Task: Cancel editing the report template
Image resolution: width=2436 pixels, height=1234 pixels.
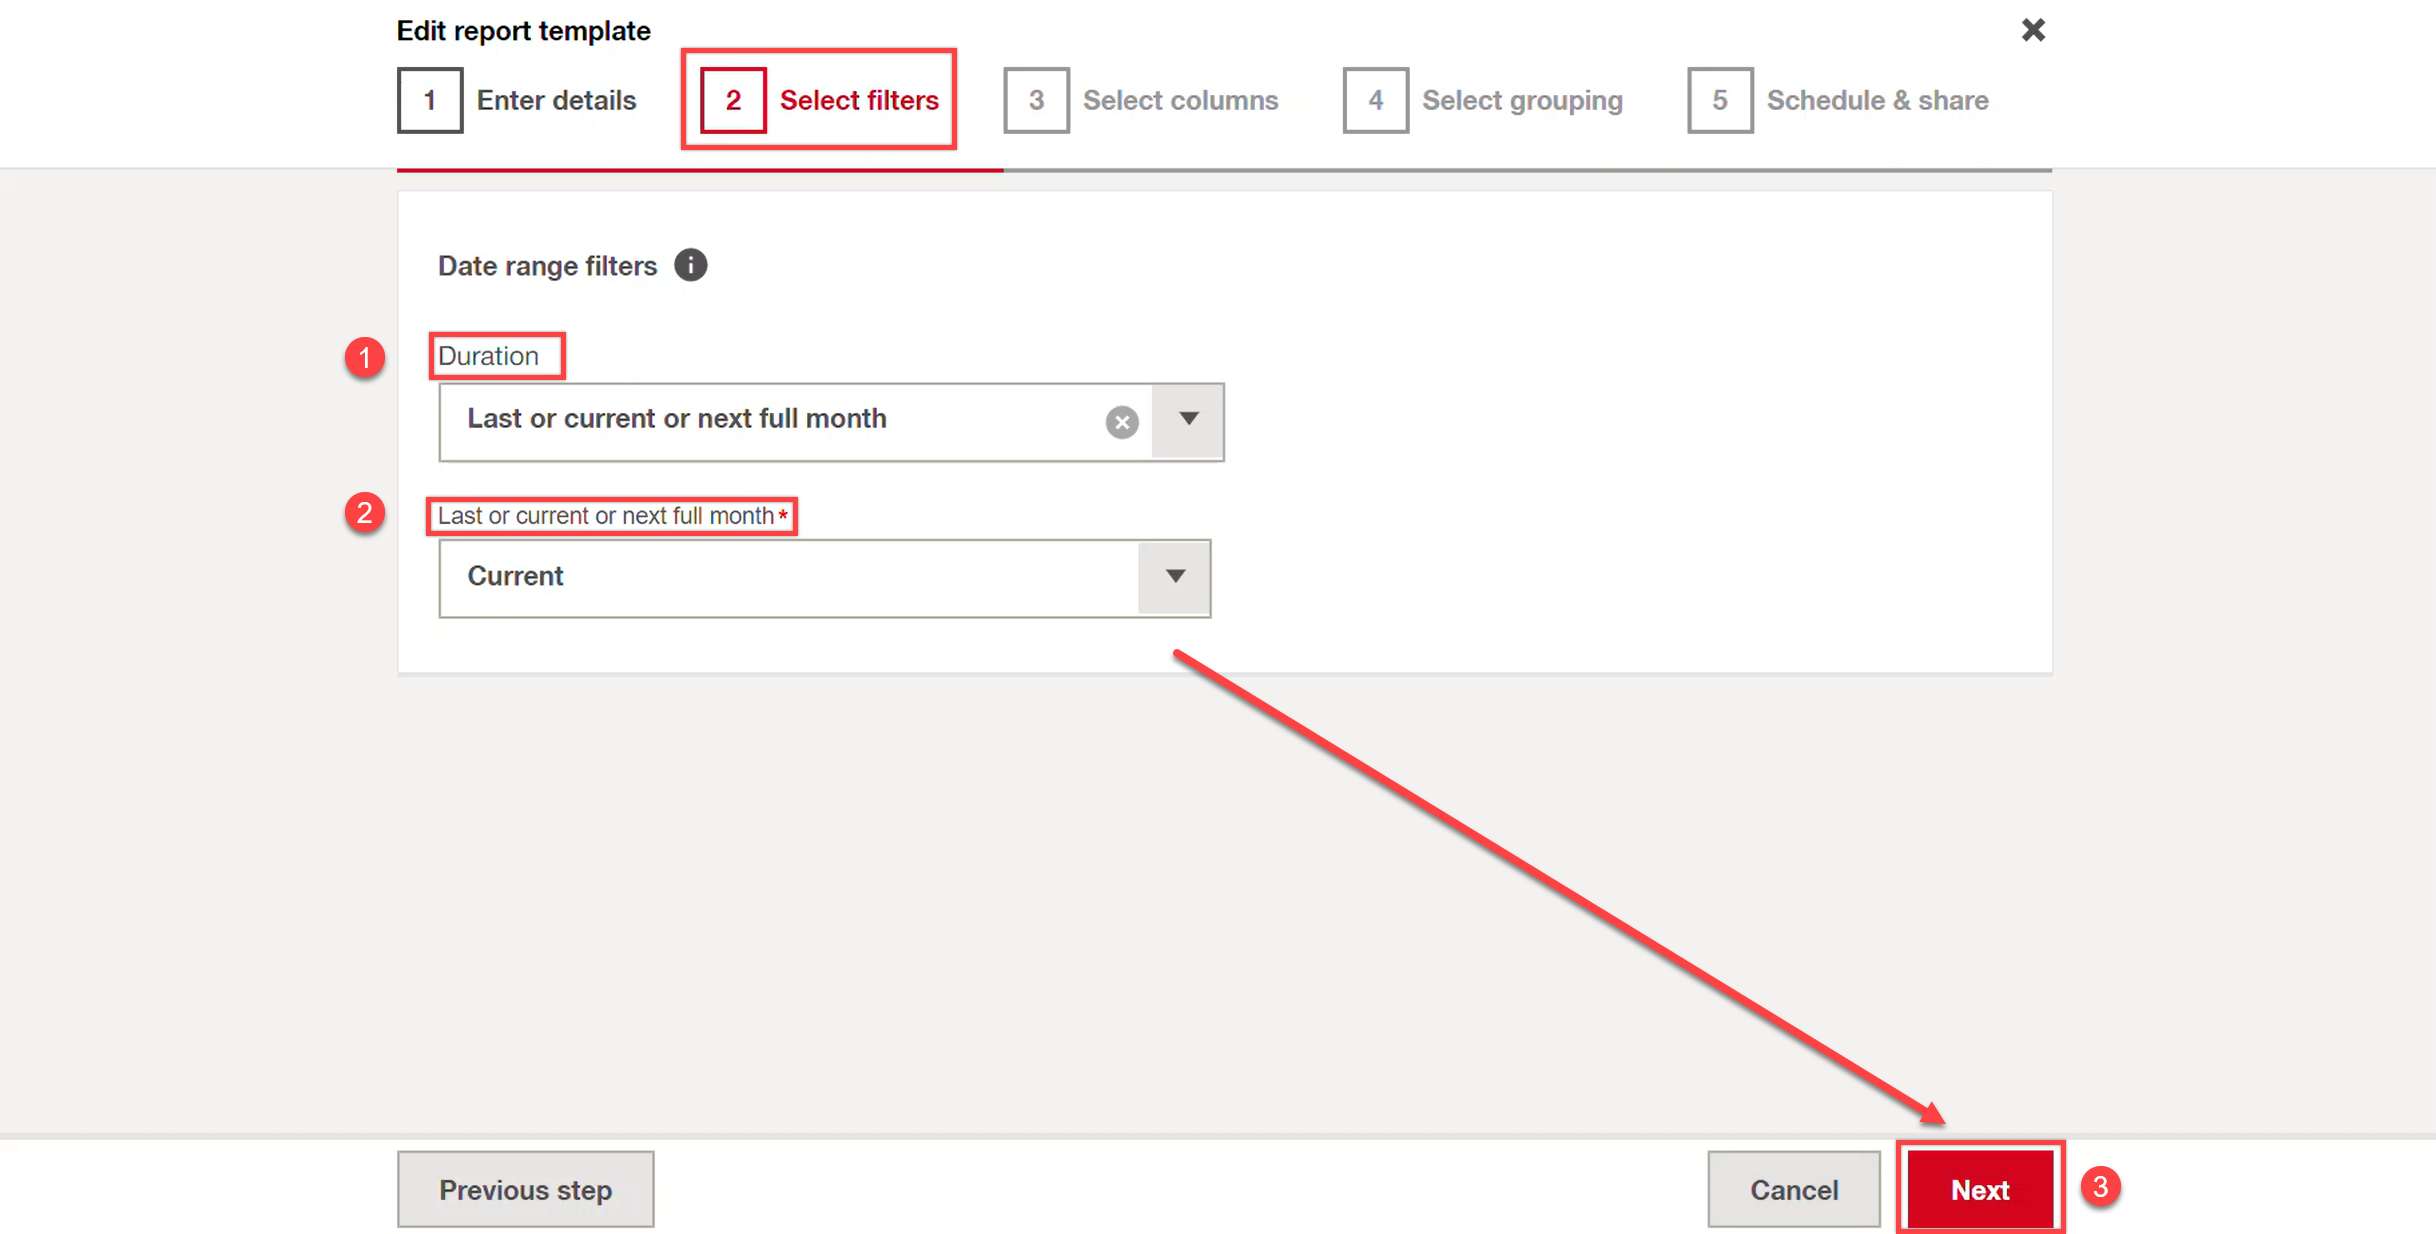Action: coord(1793,1189)
